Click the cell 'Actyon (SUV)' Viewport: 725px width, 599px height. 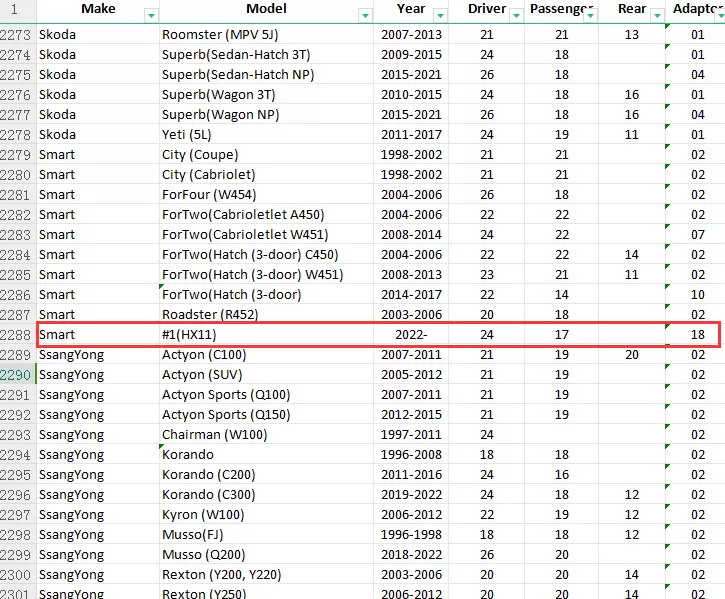click(x=266, y=375)
